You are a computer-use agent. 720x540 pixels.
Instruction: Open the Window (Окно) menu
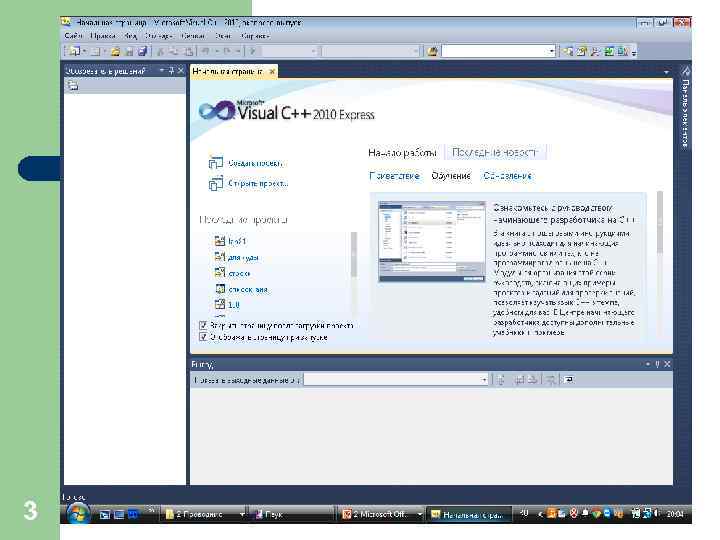coord(223,36)
